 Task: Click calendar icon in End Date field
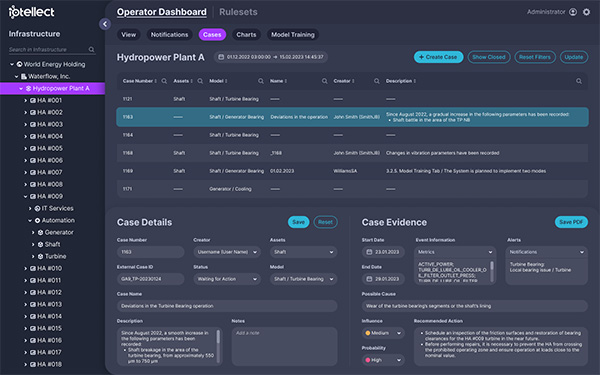(x=369, y=279)
